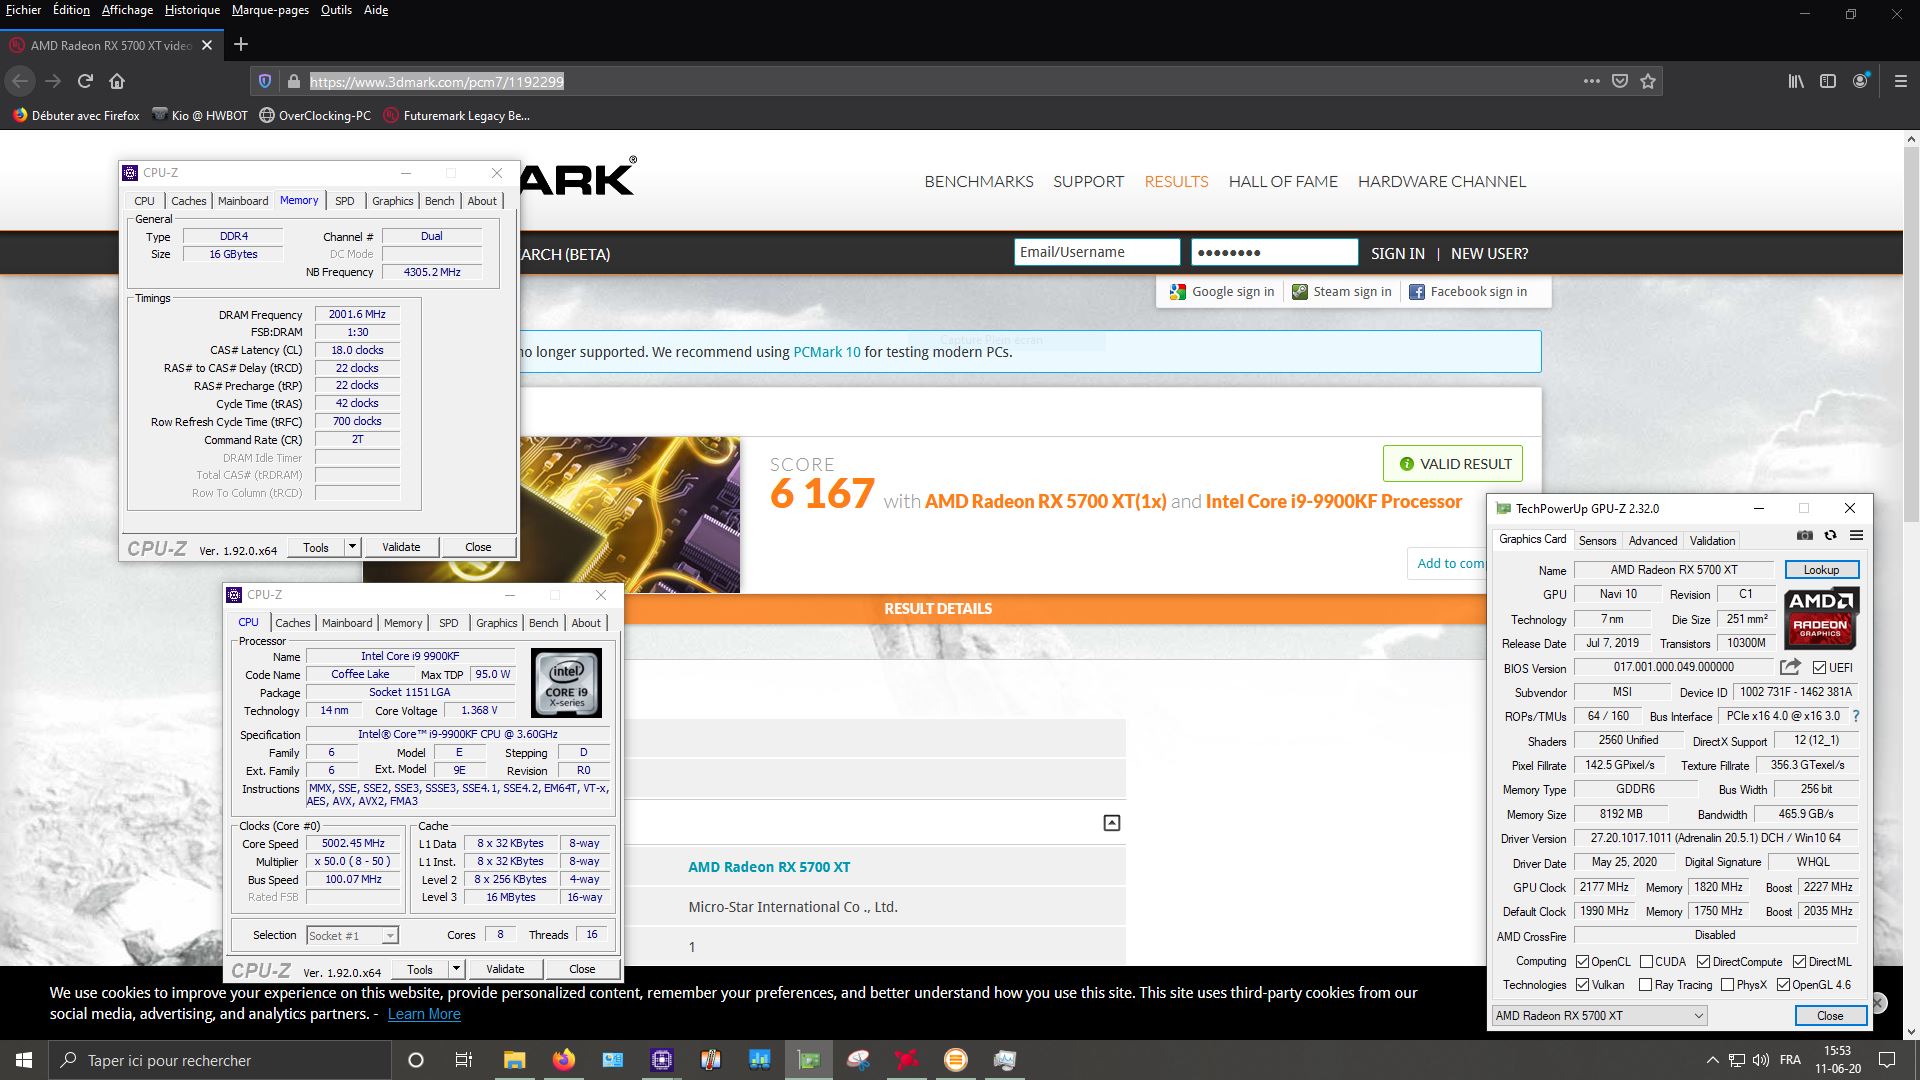
Task: Go to Firefox home page
Action: (x=117, y=81)
